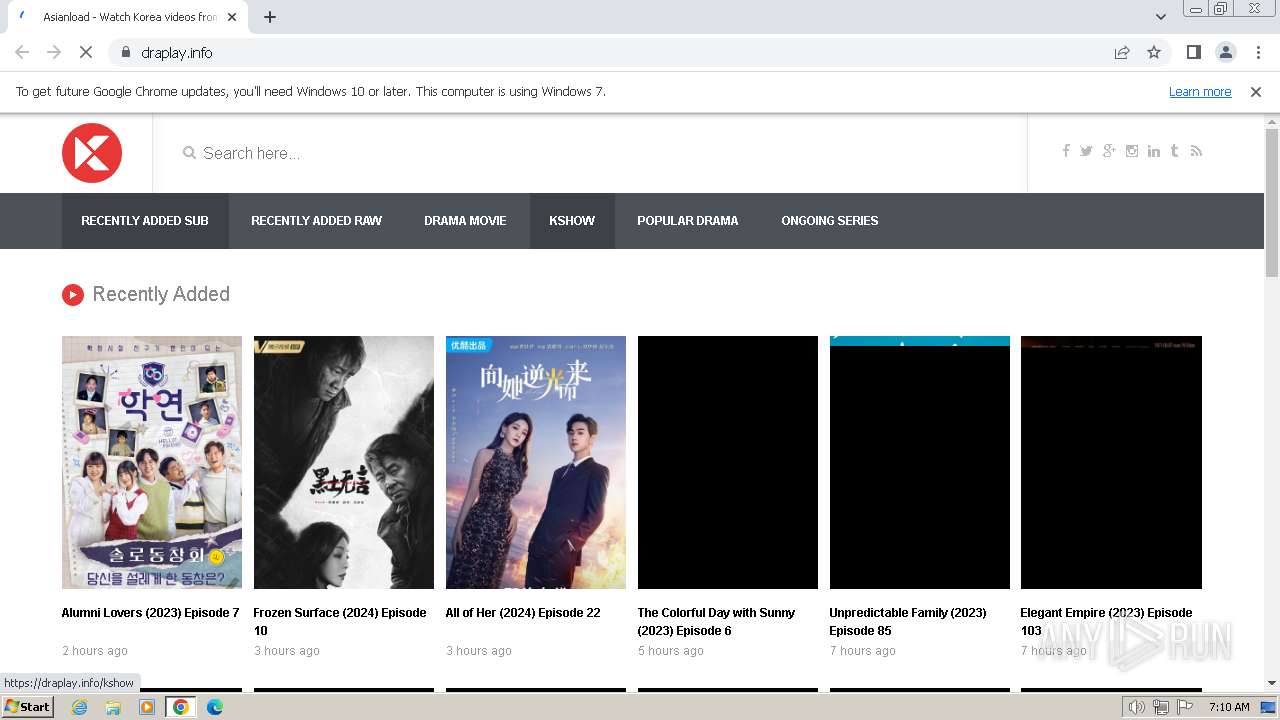Open the Chrome three-dot menu
Image resolution: width=1280 pixels, height=720 pixels.
coord(1258,52)
